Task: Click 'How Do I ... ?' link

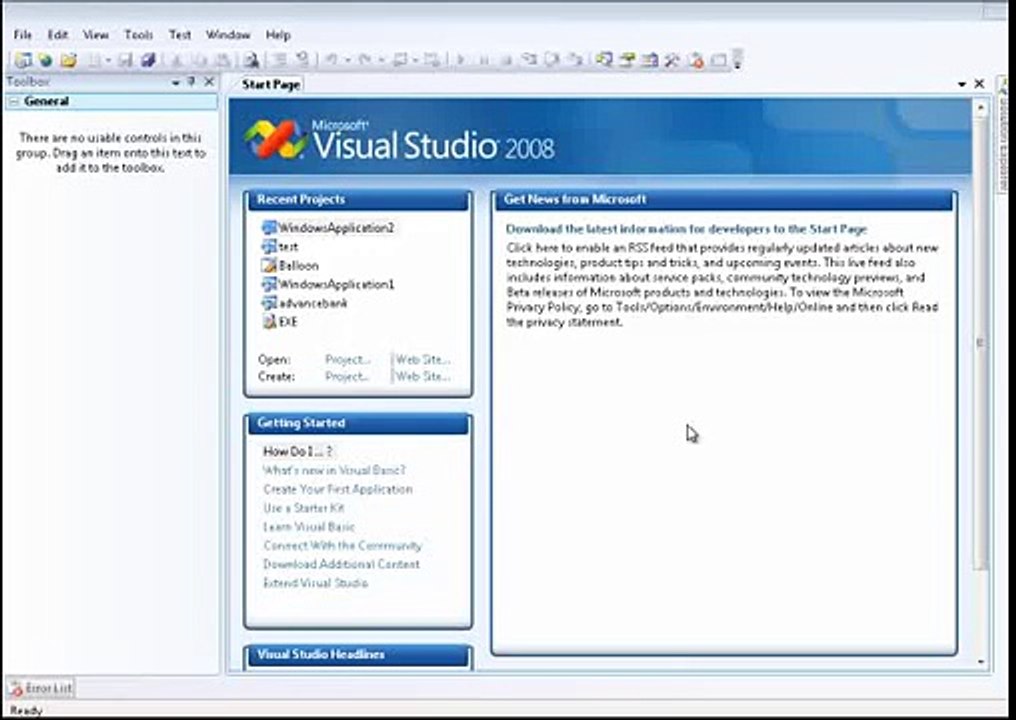Action: click(297, 452)
